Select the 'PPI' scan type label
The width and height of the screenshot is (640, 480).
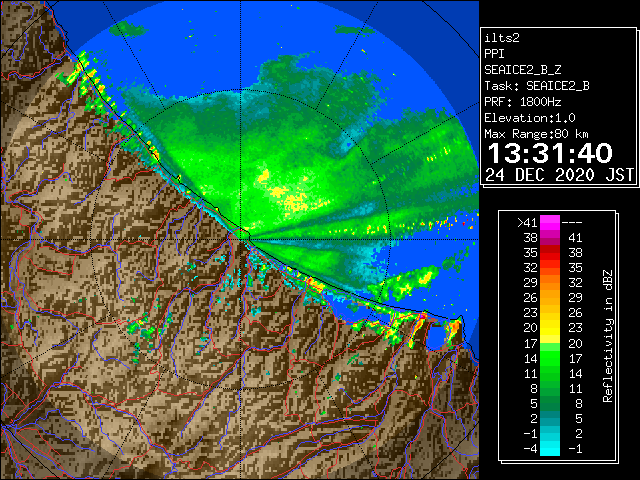pyautogui.click(x=494, y=54)
